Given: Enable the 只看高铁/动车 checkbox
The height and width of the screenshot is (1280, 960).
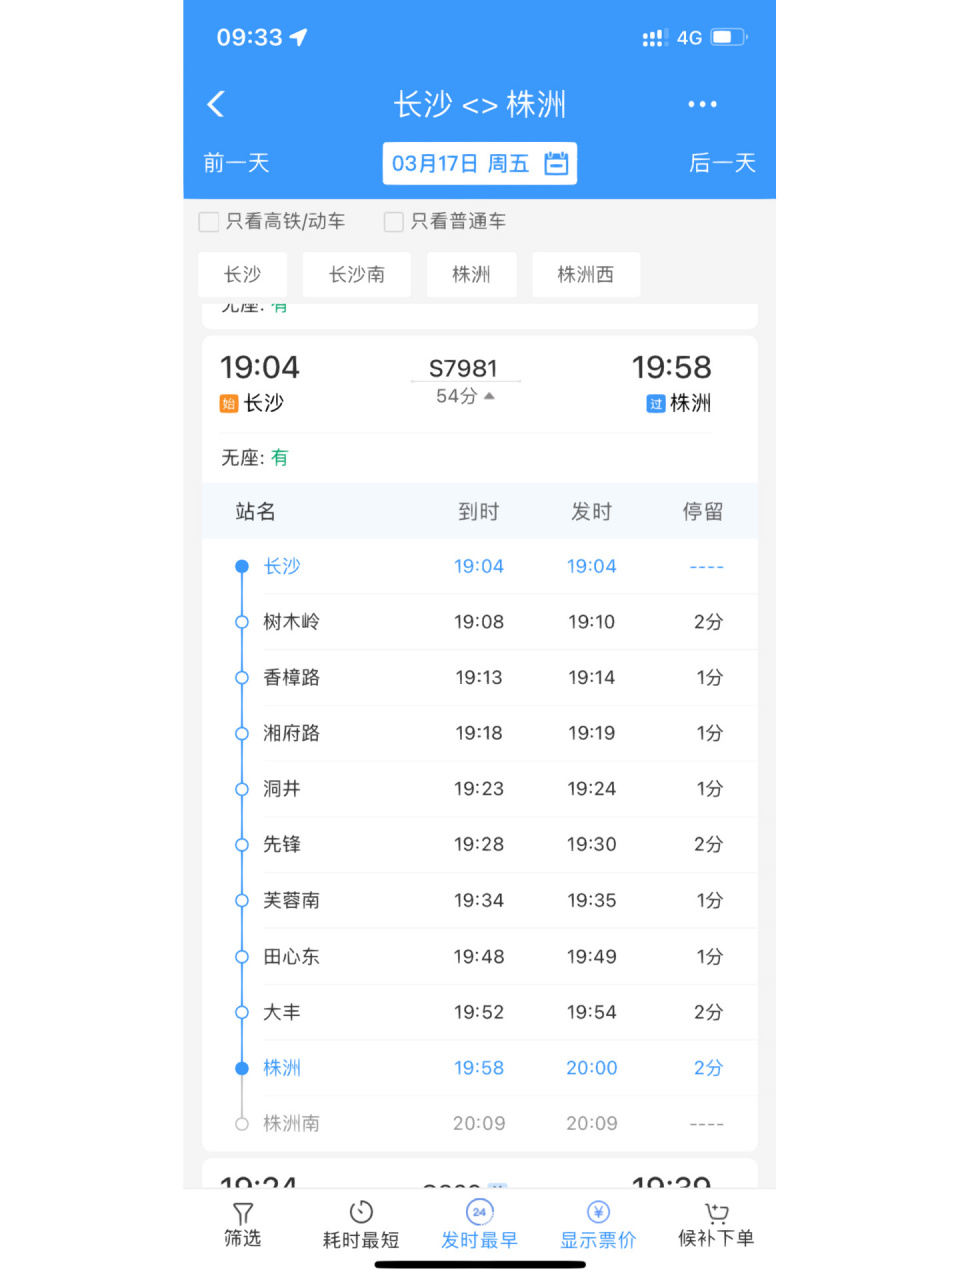Looking at the screenshot, I should [208, 221].
